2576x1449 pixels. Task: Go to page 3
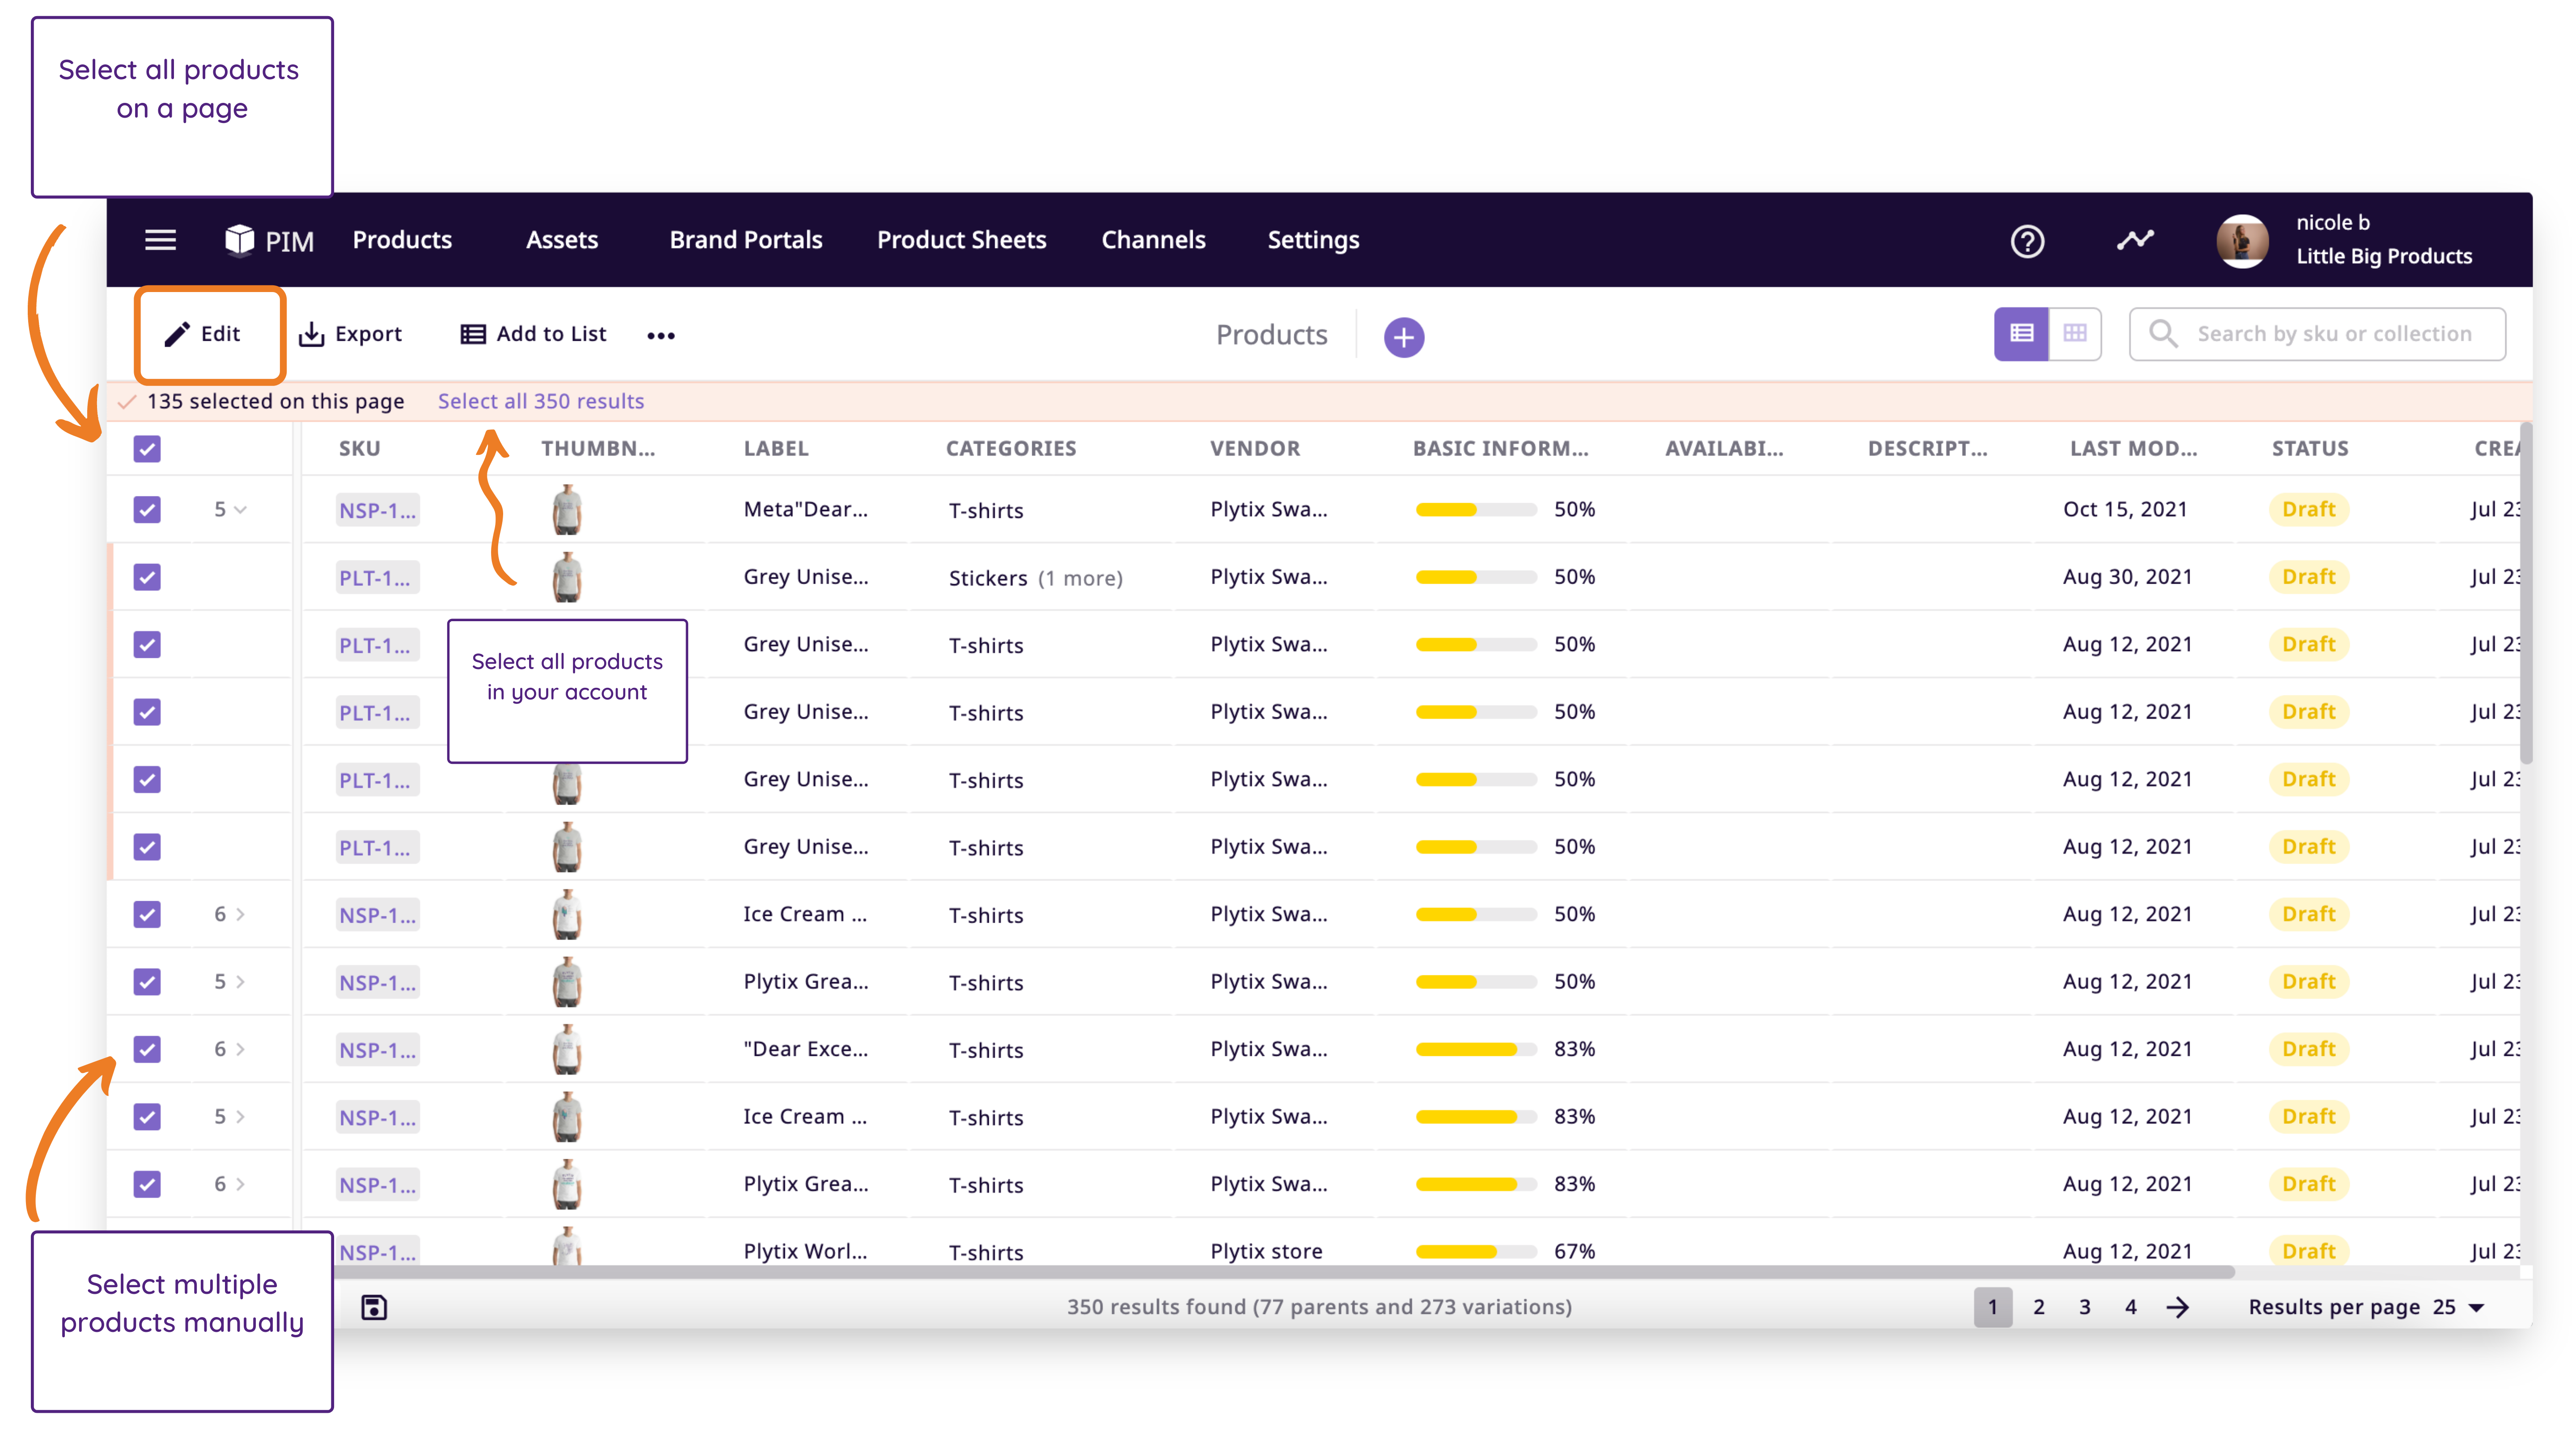coord(2085,1307)
